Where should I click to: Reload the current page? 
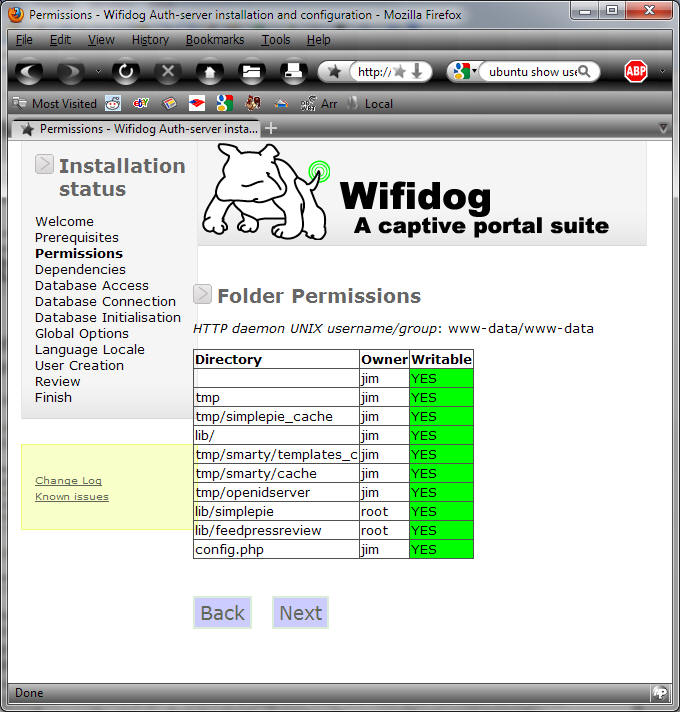pos(126,72)
